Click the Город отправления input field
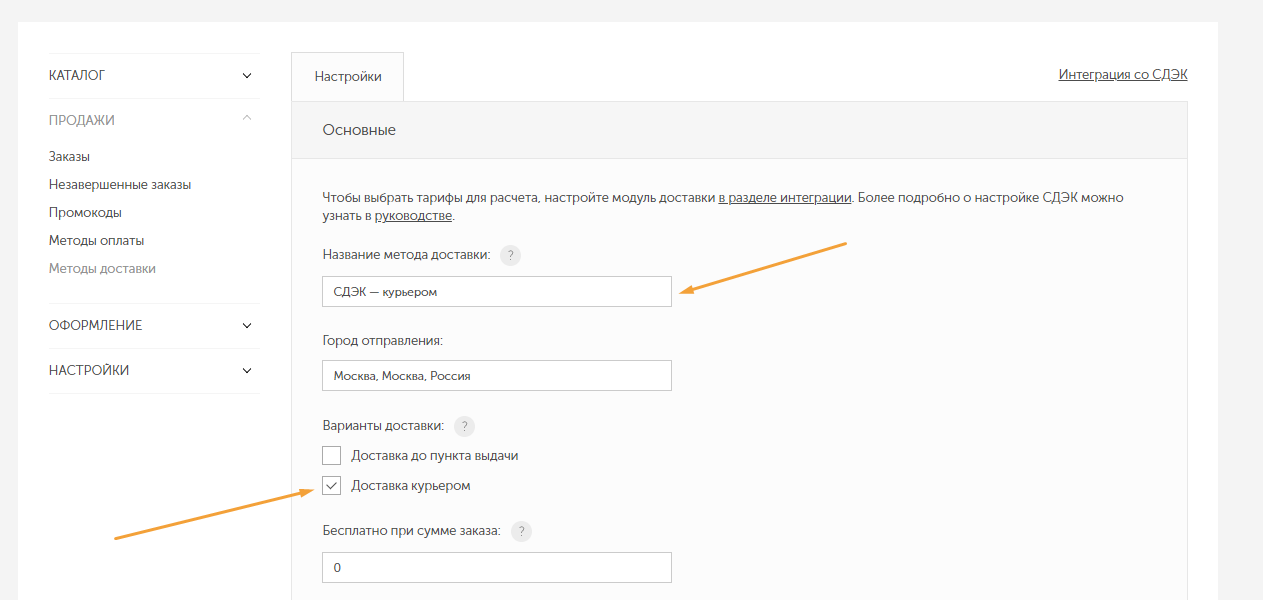The width and height of the screenshot is (1263, 600). click(497, 376)
